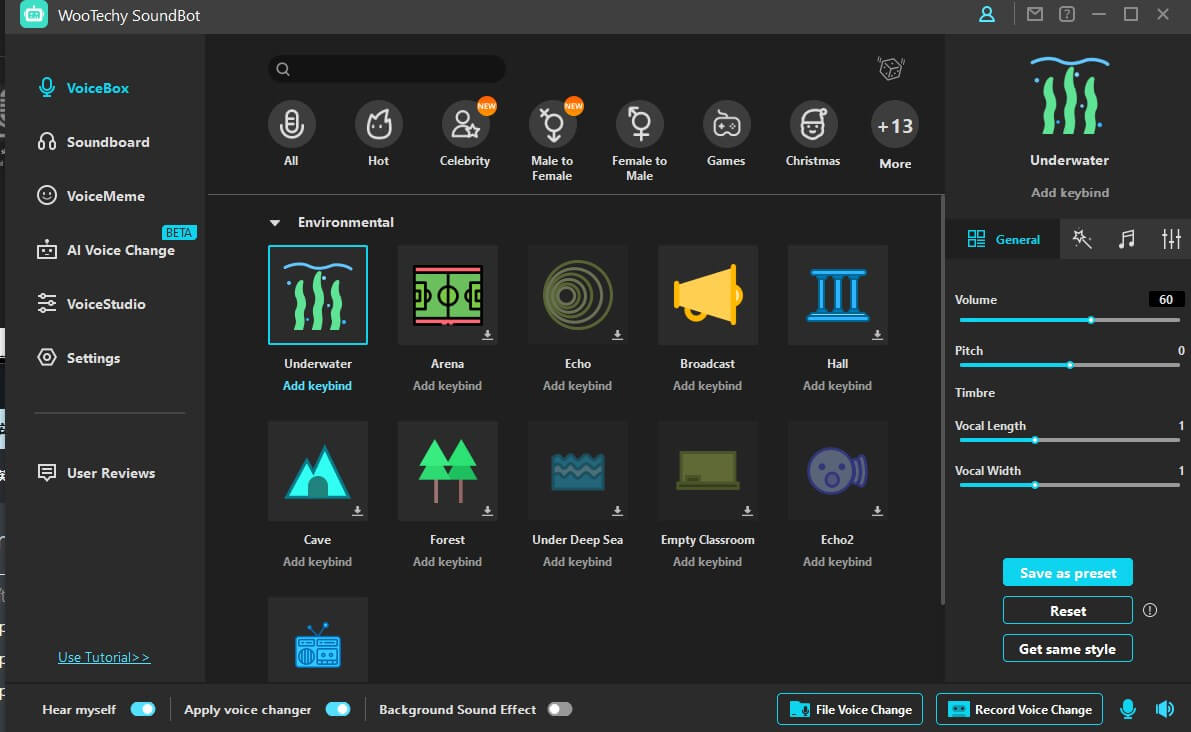Screen dimensions: 1191x732
Task: Open the Games voice category
Action: [x=726, y=125]
